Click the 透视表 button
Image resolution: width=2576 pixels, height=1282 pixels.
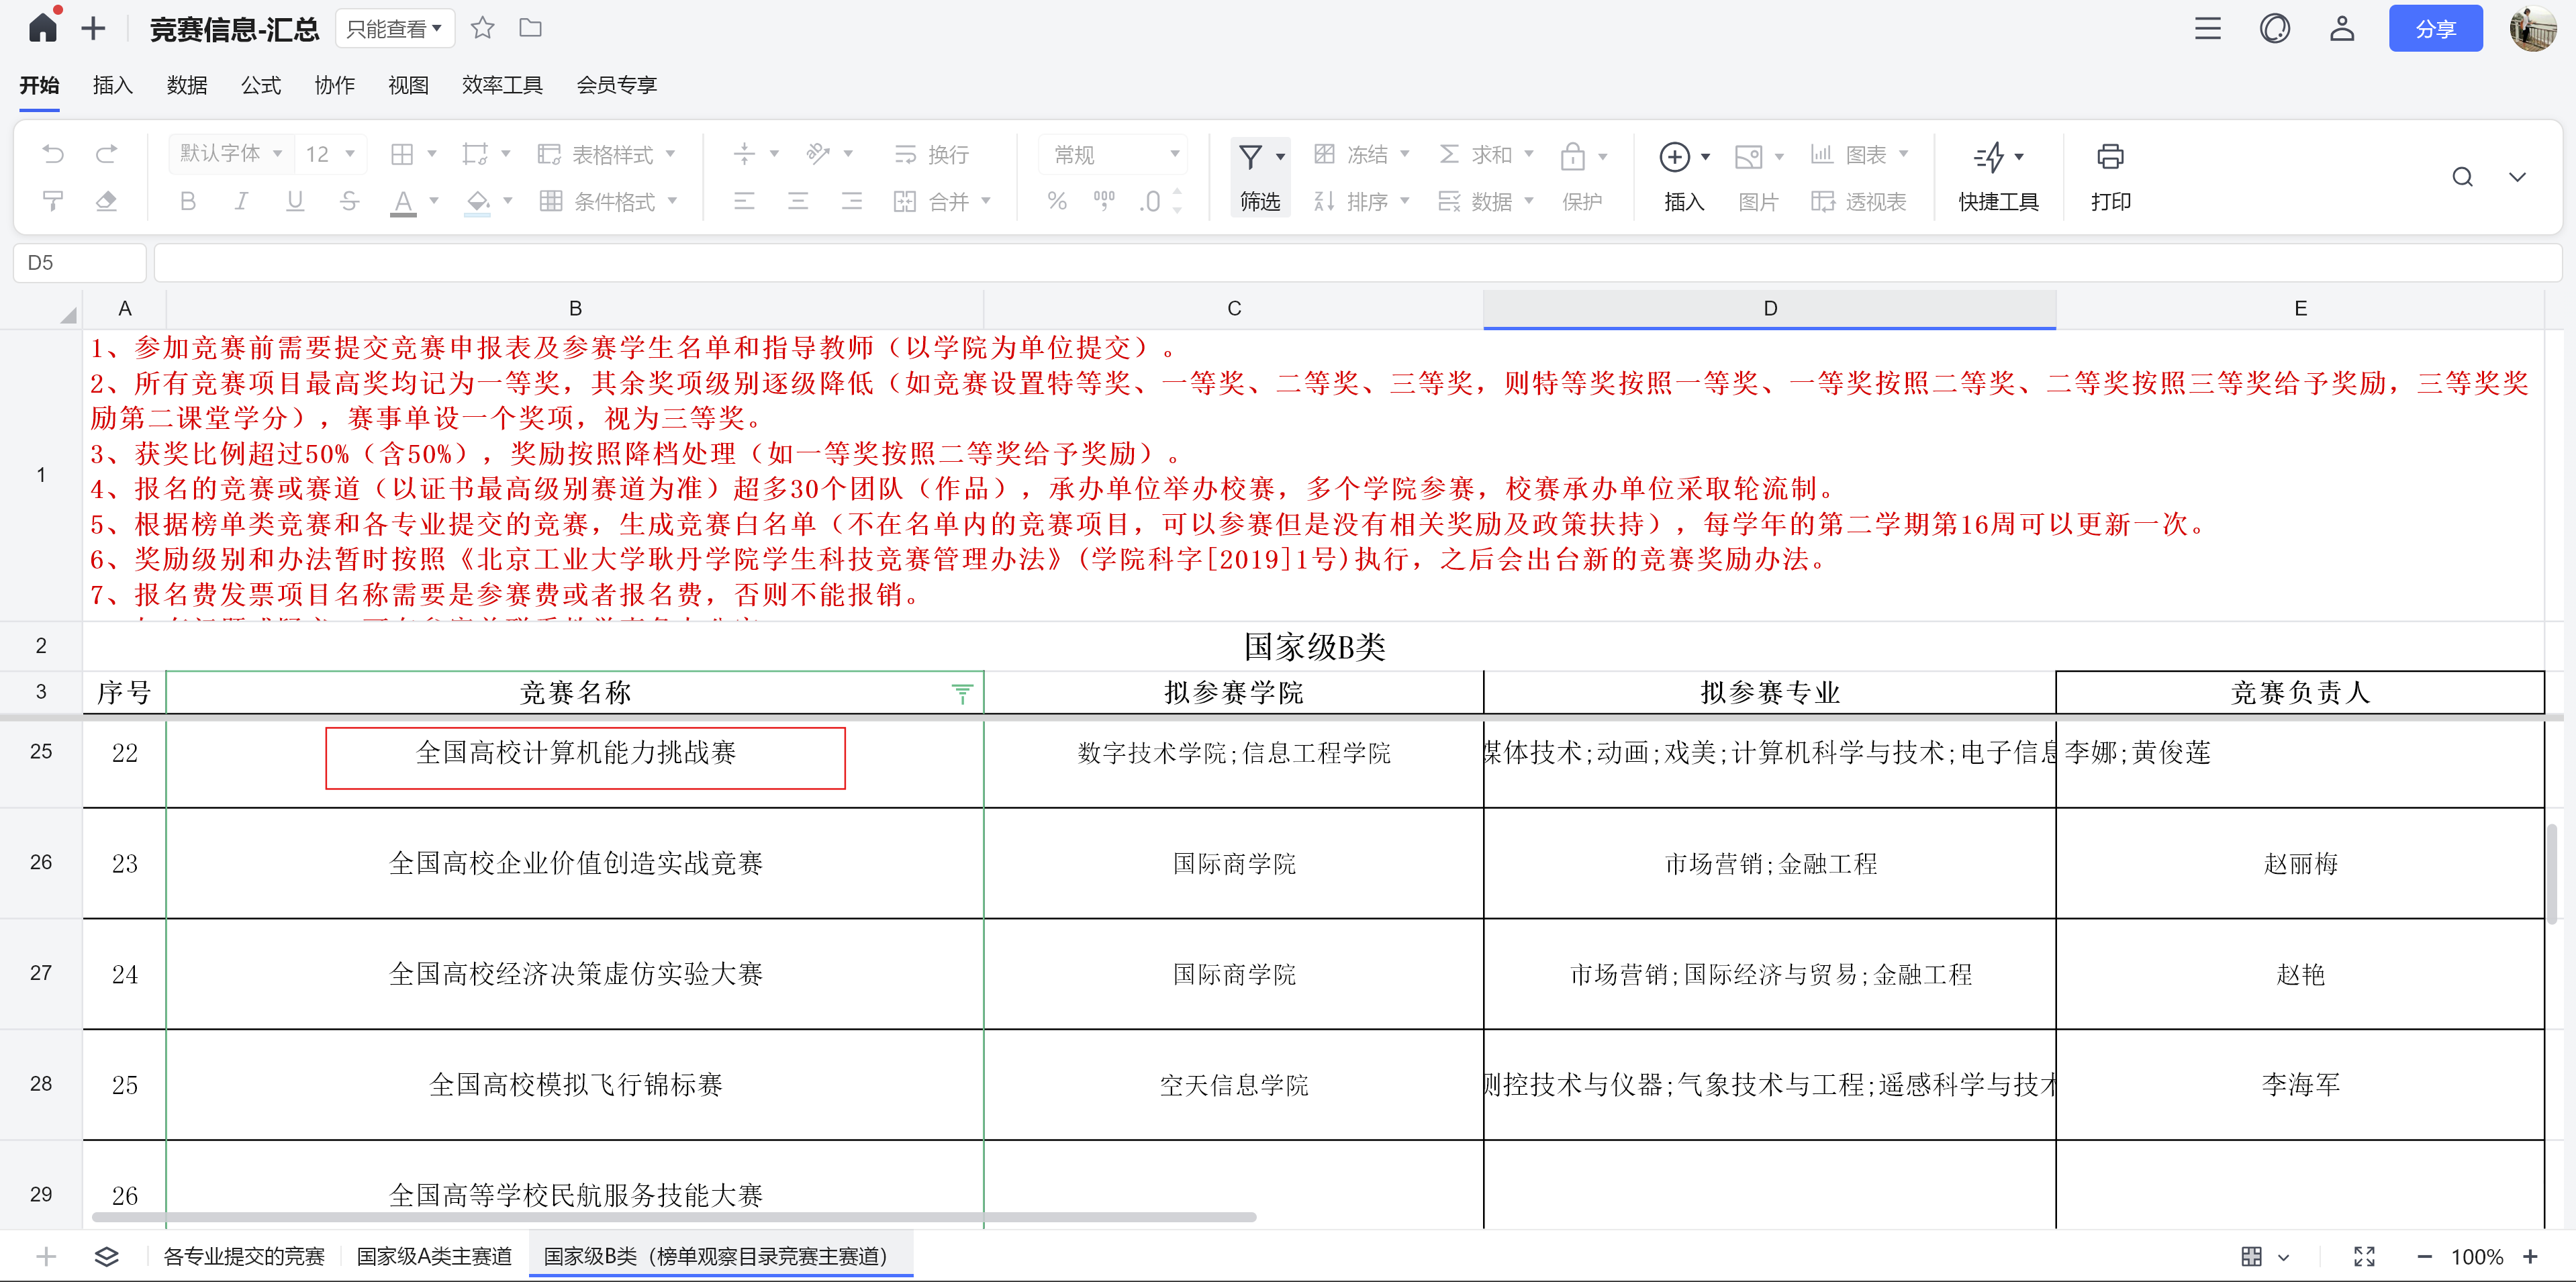tap(1858, 201)
